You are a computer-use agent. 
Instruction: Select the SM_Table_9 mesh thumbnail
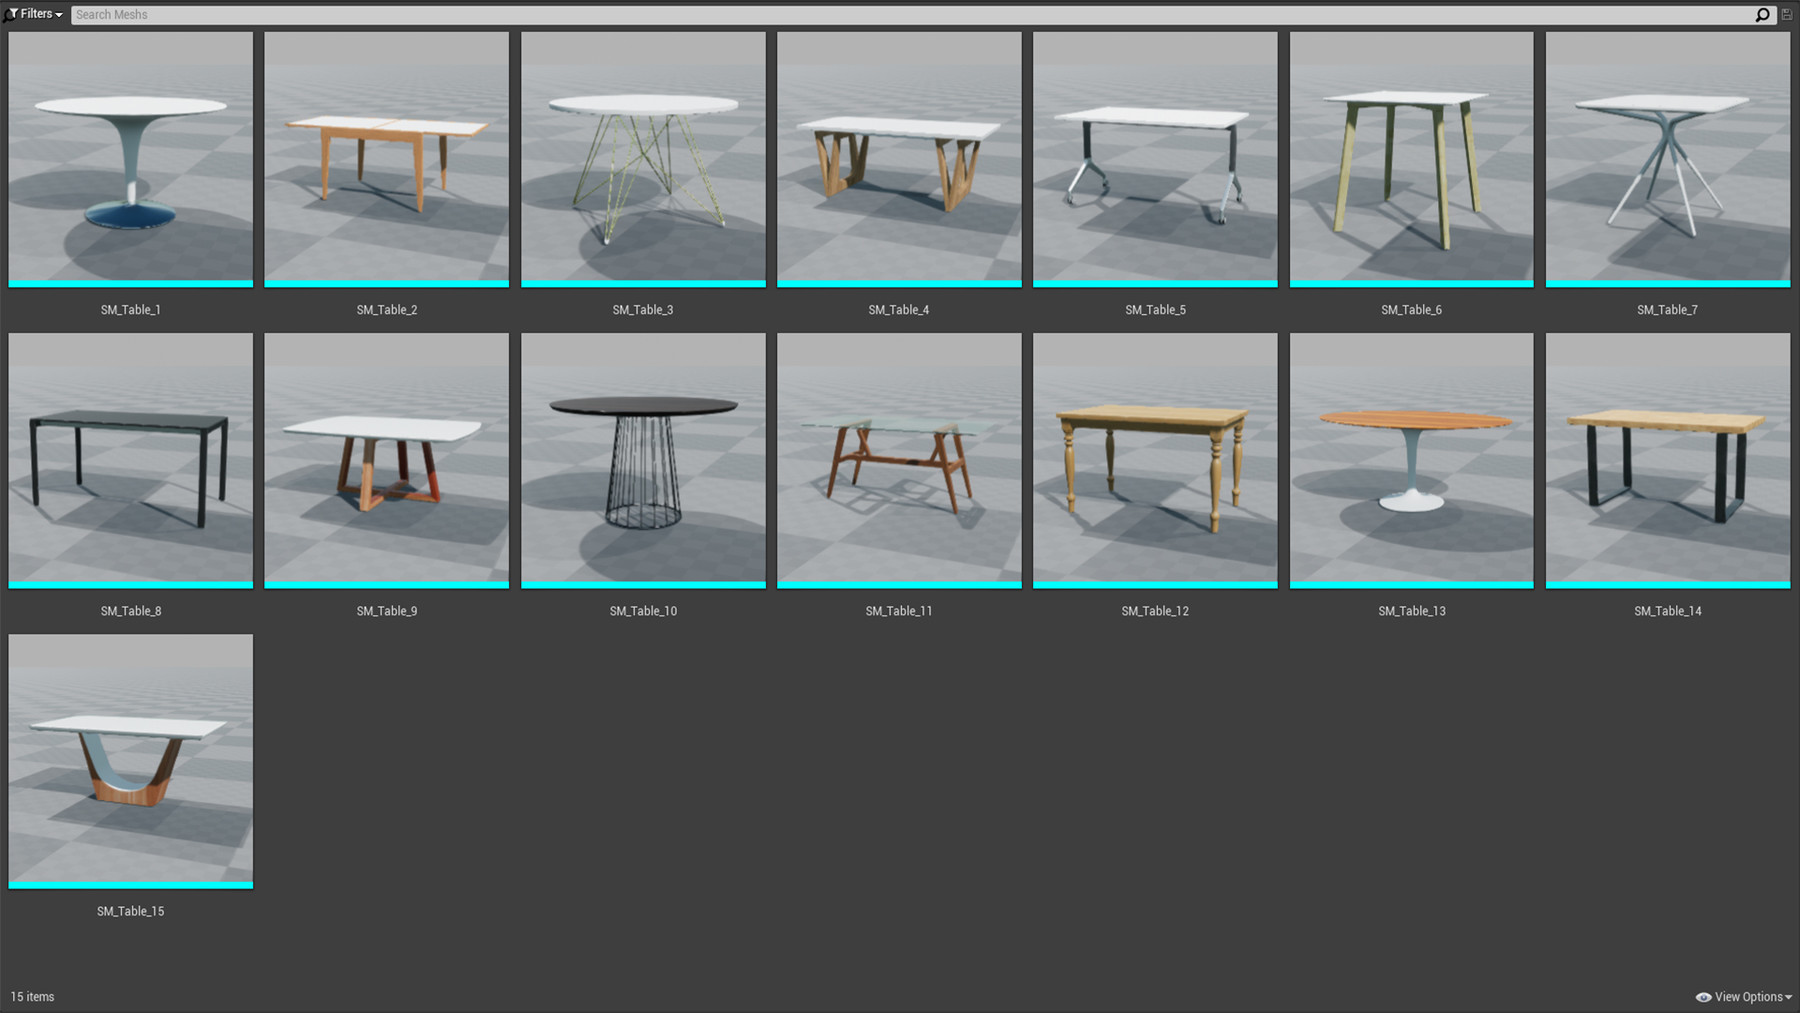pyautogui.click(x=387, y=461)
